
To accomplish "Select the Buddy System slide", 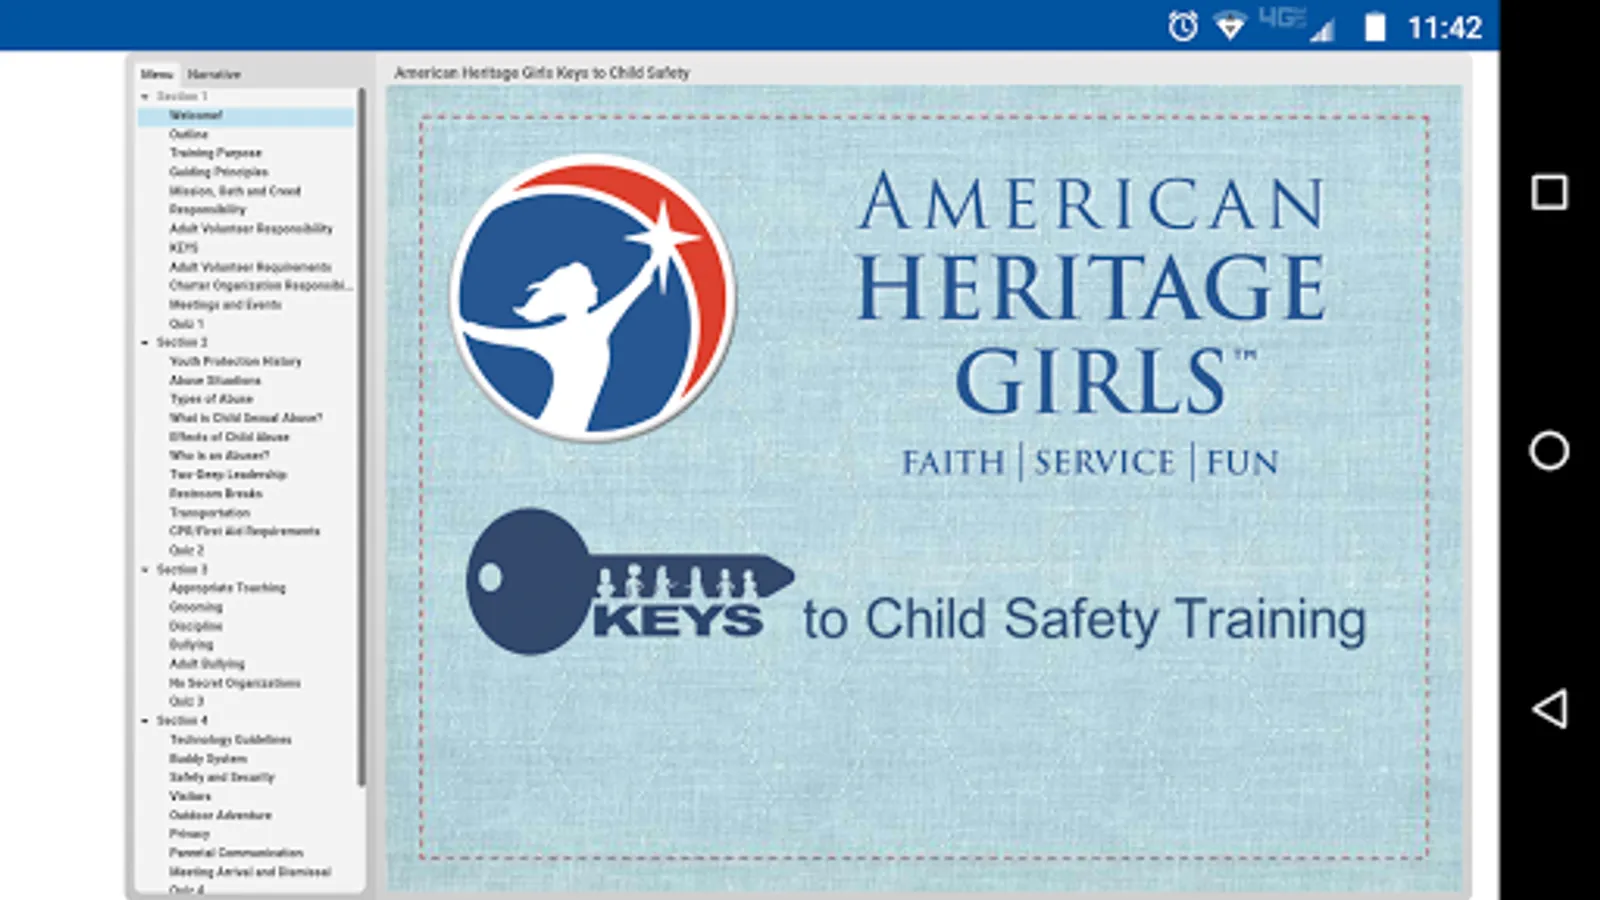I will coord(208,759).
